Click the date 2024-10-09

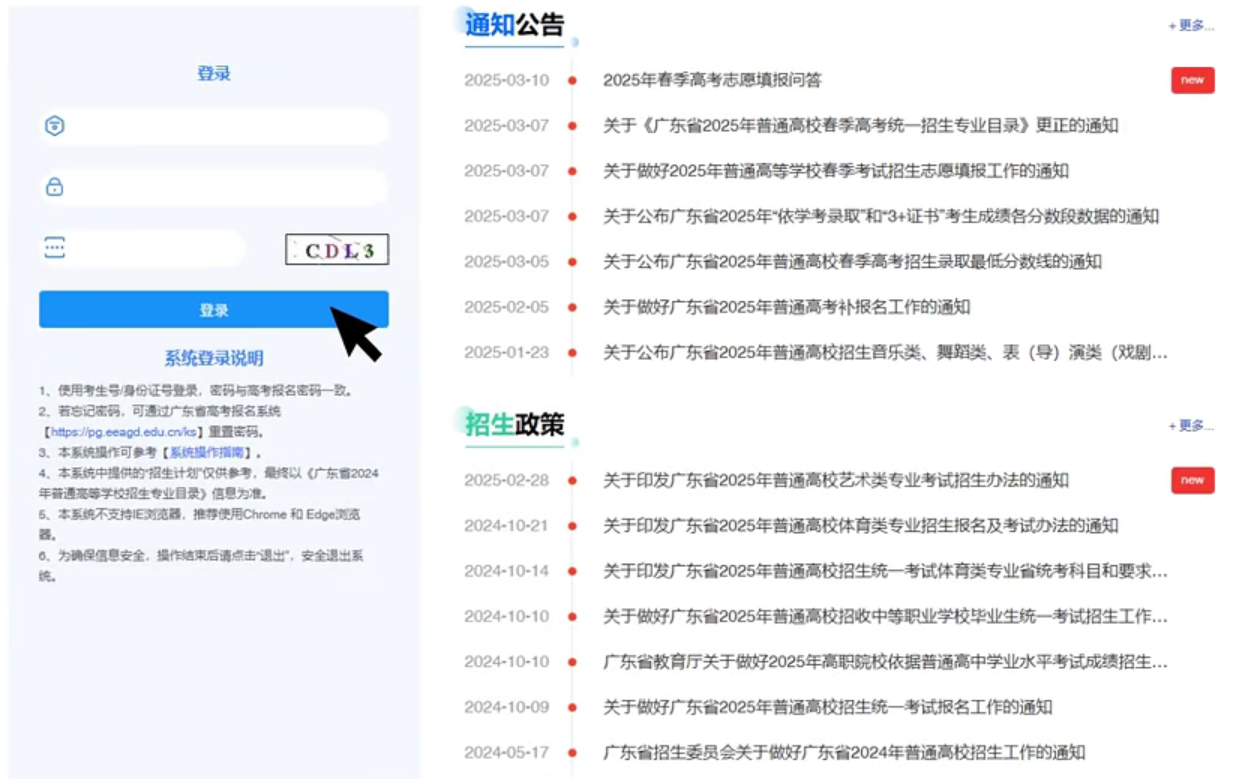click(507, 707)
